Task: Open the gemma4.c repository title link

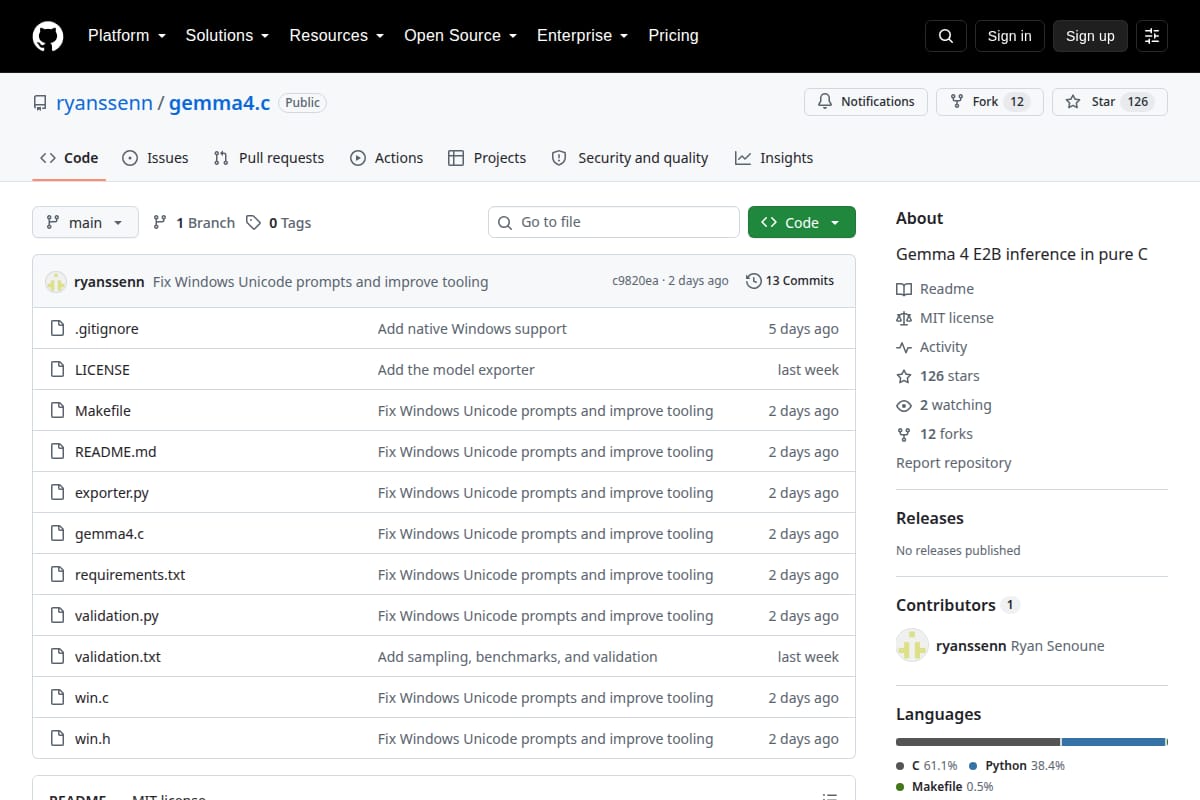Action: (220, 103)
